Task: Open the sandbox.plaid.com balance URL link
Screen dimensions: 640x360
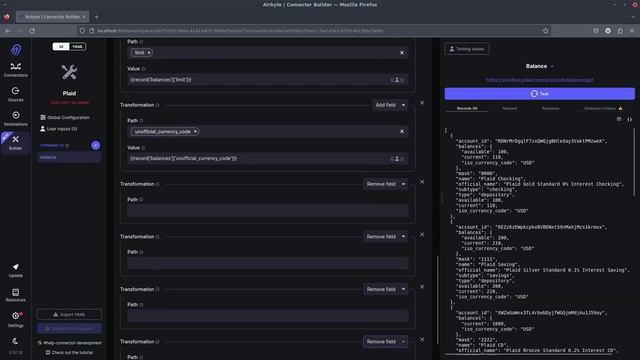Action: [540, 80]
